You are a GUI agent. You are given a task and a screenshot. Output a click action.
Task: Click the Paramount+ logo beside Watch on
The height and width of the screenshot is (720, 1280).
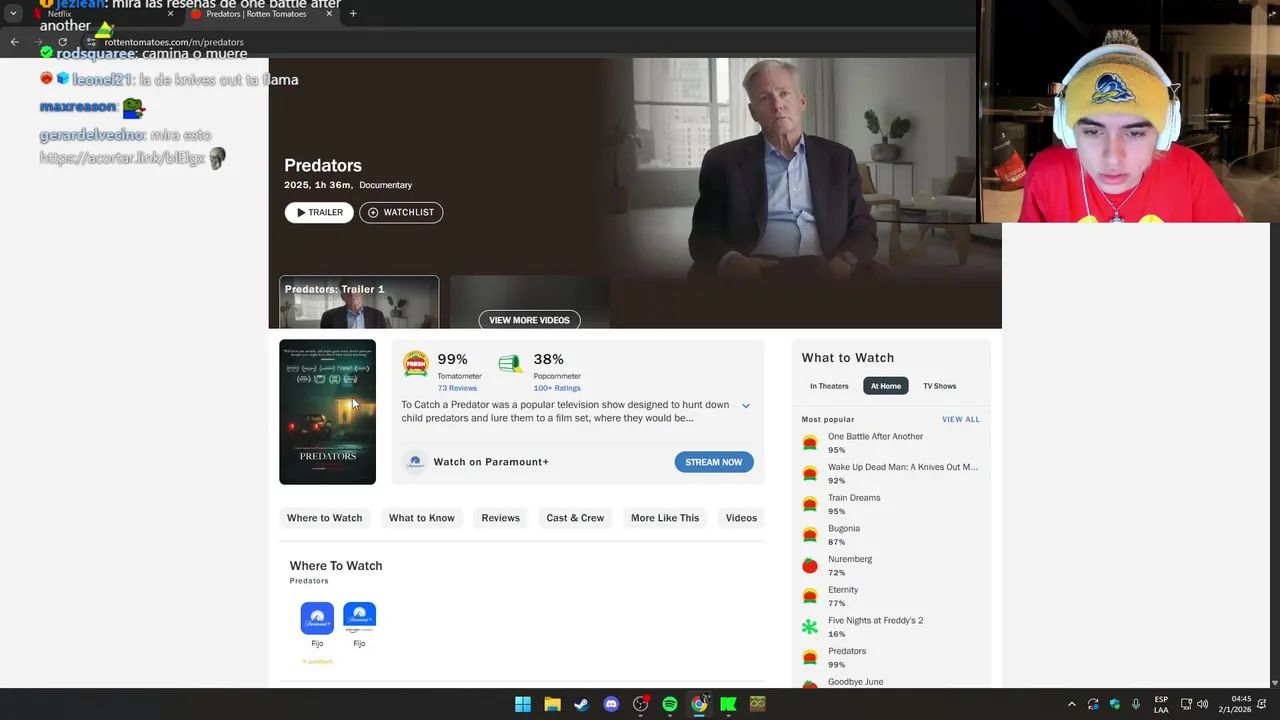point(415,462)
